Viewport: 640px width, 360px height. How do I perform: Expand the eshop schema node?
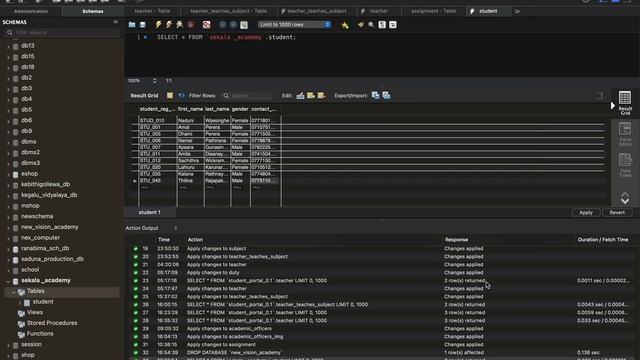tap(8, 174)
